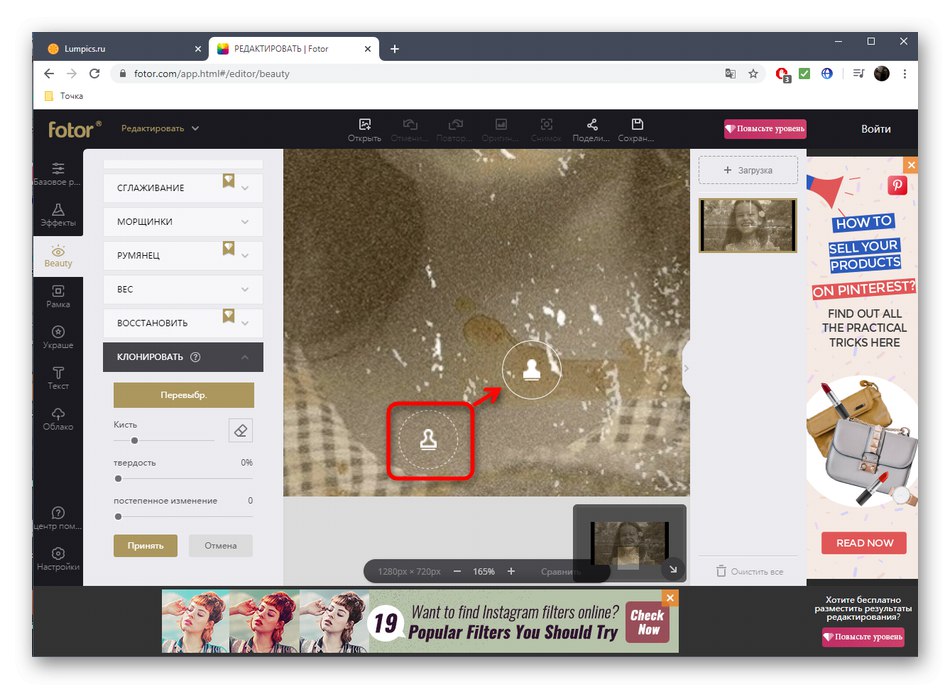Click Сравнить compare in zoom bar
Viewport: 950px width, 689px height.
click(560, 571)
